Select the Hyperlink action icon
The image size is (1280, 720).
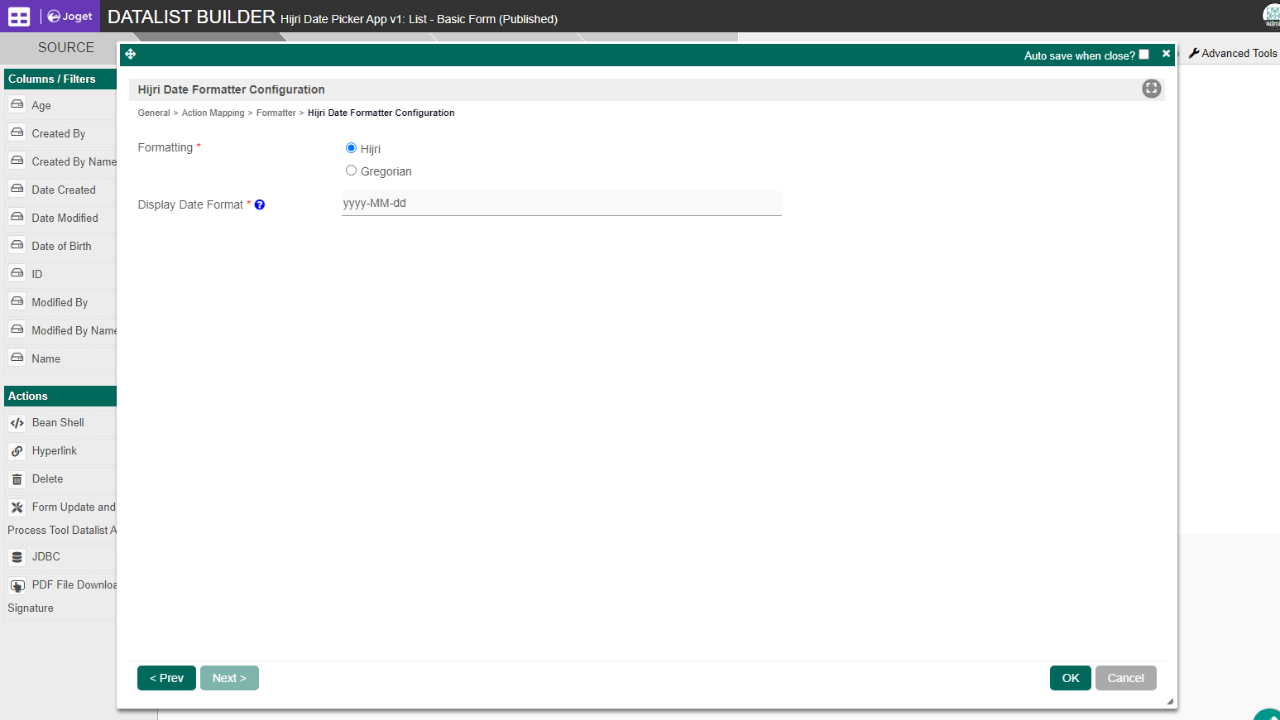[x=17, y=451]
